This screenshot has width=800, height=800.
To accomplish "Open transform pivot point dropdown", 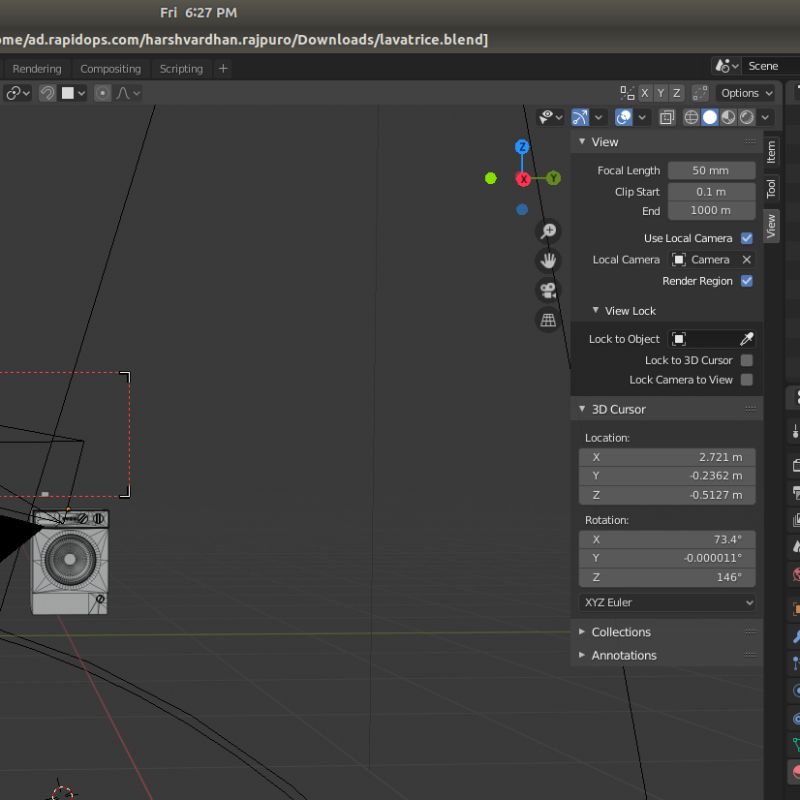I will [18, 93].
